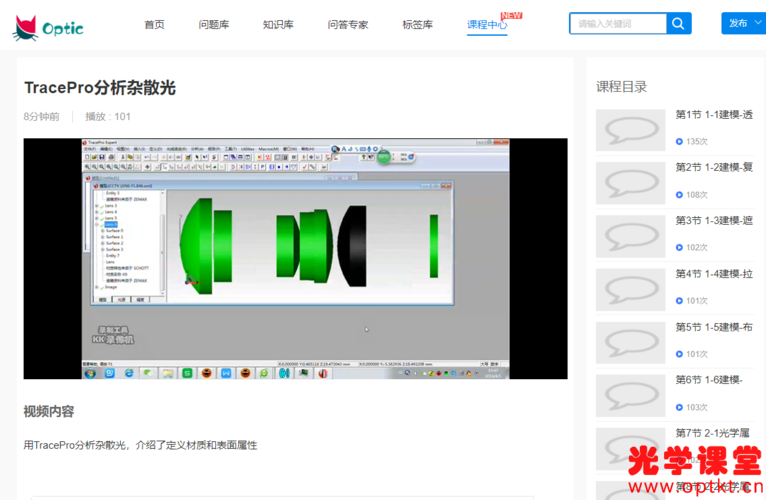The image size is (766, 500).
Task: Click the play icon beside 103次
Action: [x=679, y=408]
